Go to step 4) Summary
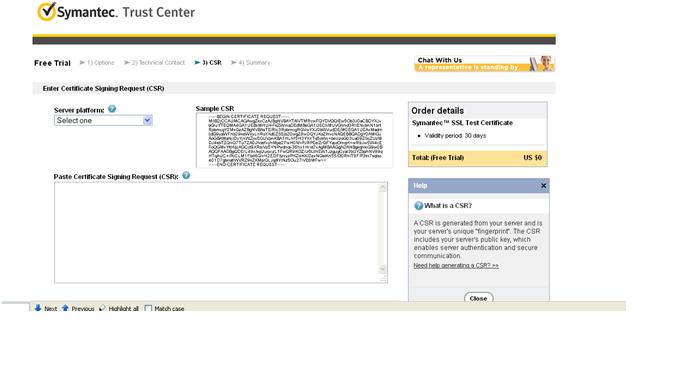 254,63
